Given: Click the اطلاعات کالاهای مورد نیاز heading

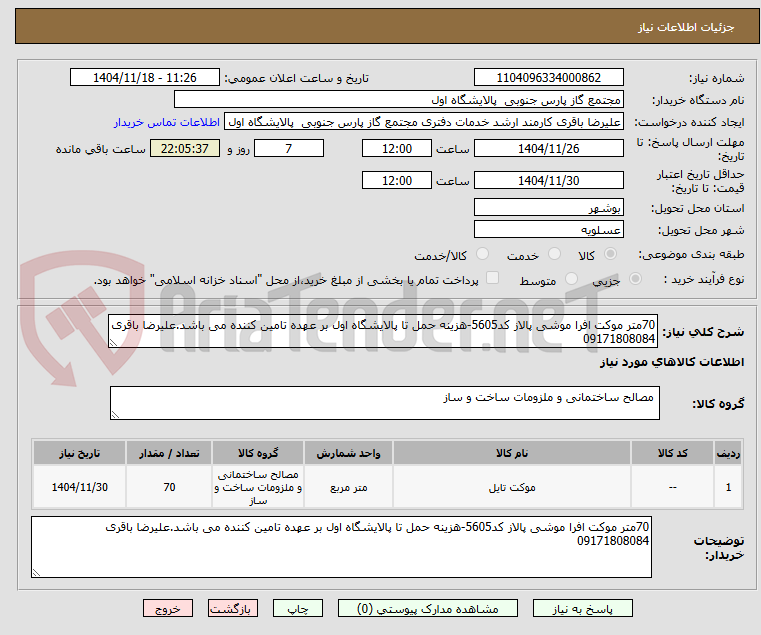Looking at the screenshot, I should 672,362.
